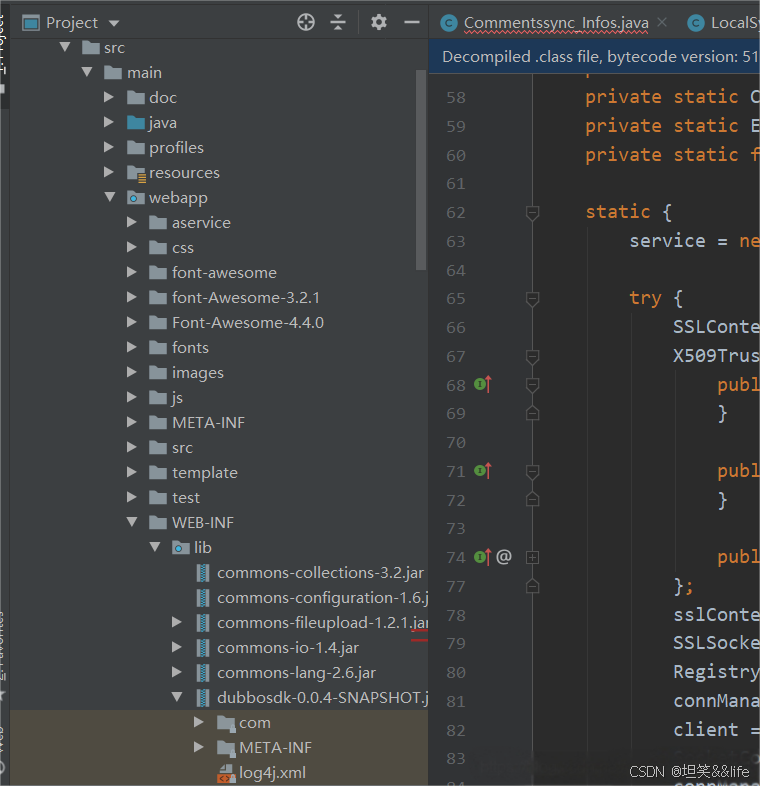Click implements gutter icon on line 68

(483, 384)
